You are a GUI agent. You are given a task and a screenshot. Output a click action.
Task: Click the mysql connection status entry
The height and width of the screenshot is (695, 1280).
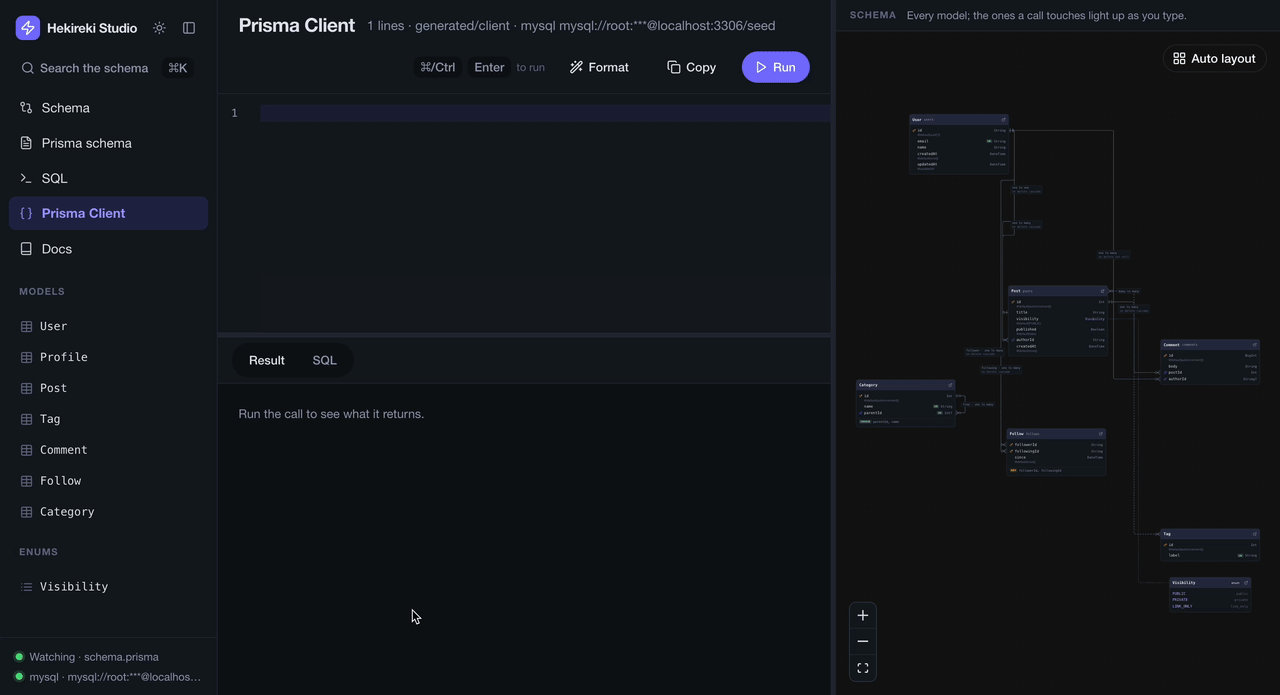pos(108,677)
